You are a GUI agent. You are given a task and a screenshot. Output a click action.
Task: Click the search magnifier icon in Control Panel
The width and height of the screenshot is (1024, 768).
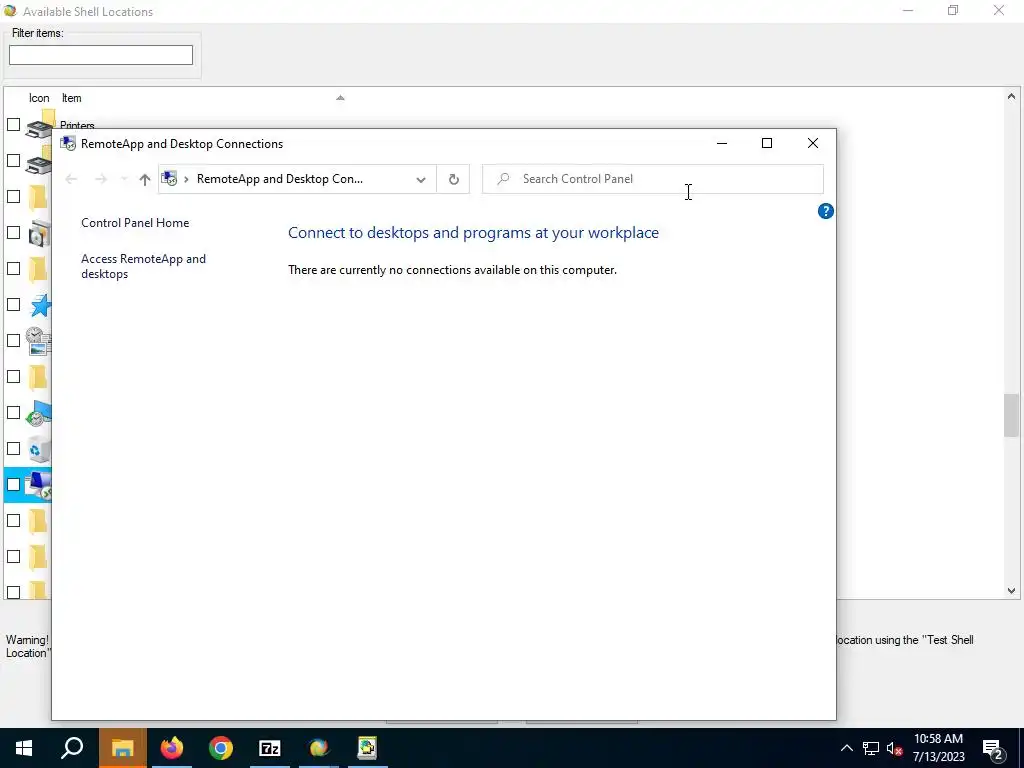click(x=503, y=179)
